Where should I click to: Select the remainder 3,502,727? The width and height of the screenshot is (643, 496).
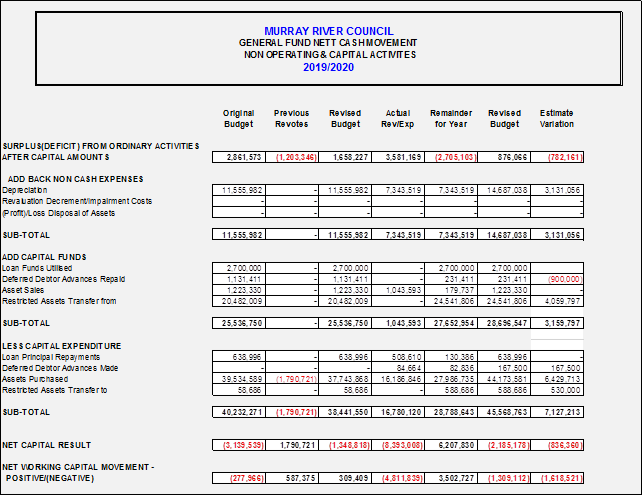click(451, 478)
